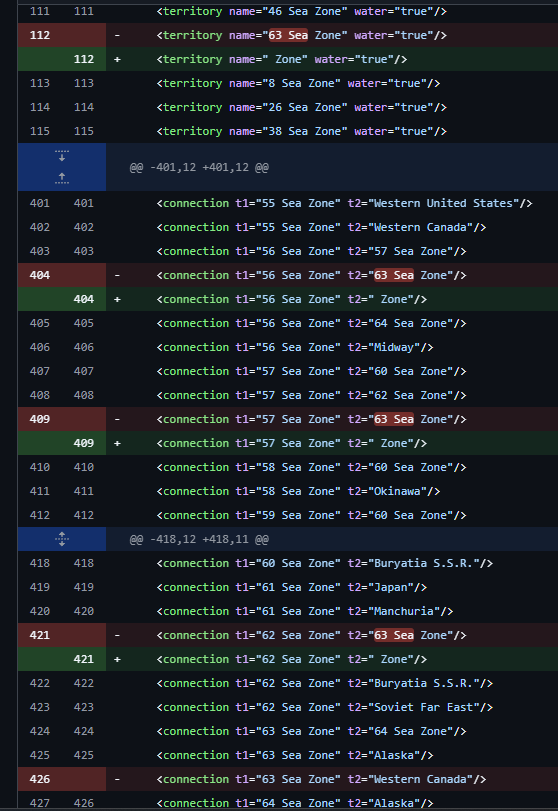Expand all hidden lines before the -418,12 hunk

tap(62, 539)
